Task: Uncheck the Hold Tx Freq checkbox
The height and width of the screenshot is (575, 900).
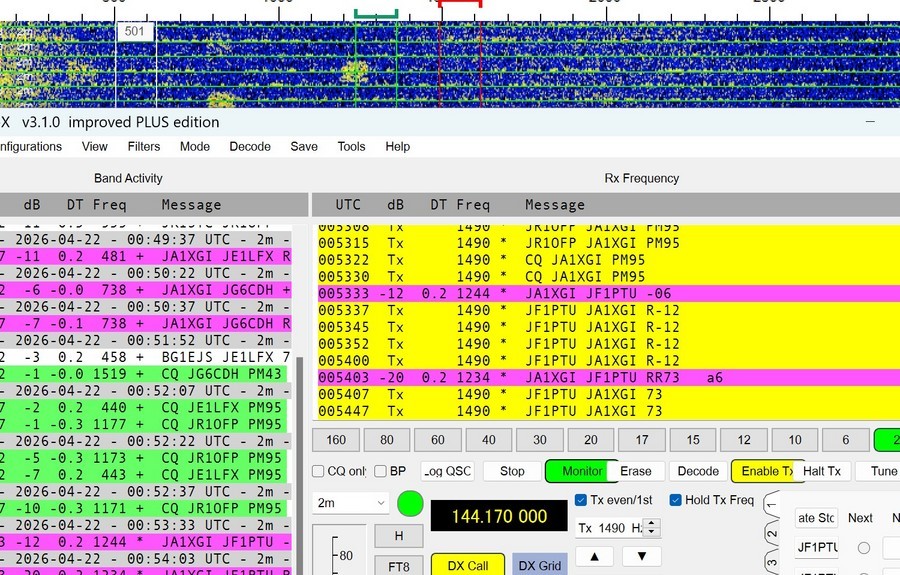Action: point(676,500)
